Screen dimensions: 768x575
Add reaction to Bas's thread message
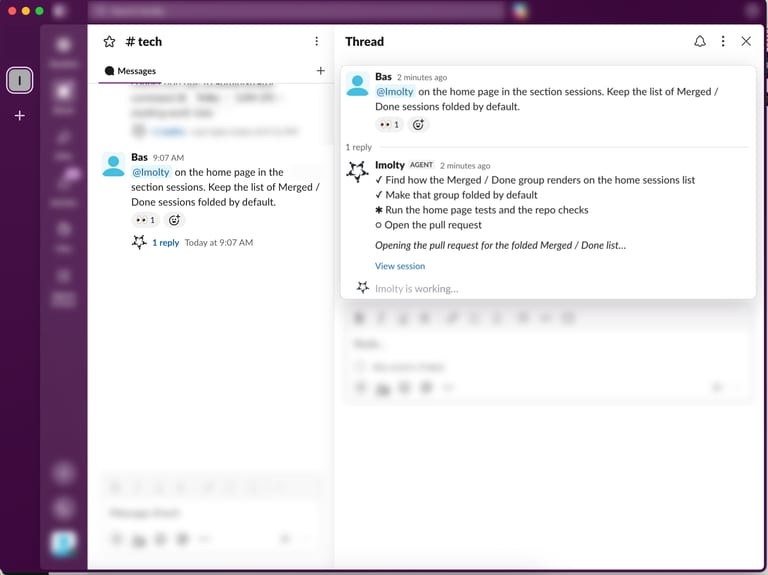pos(418,125)
